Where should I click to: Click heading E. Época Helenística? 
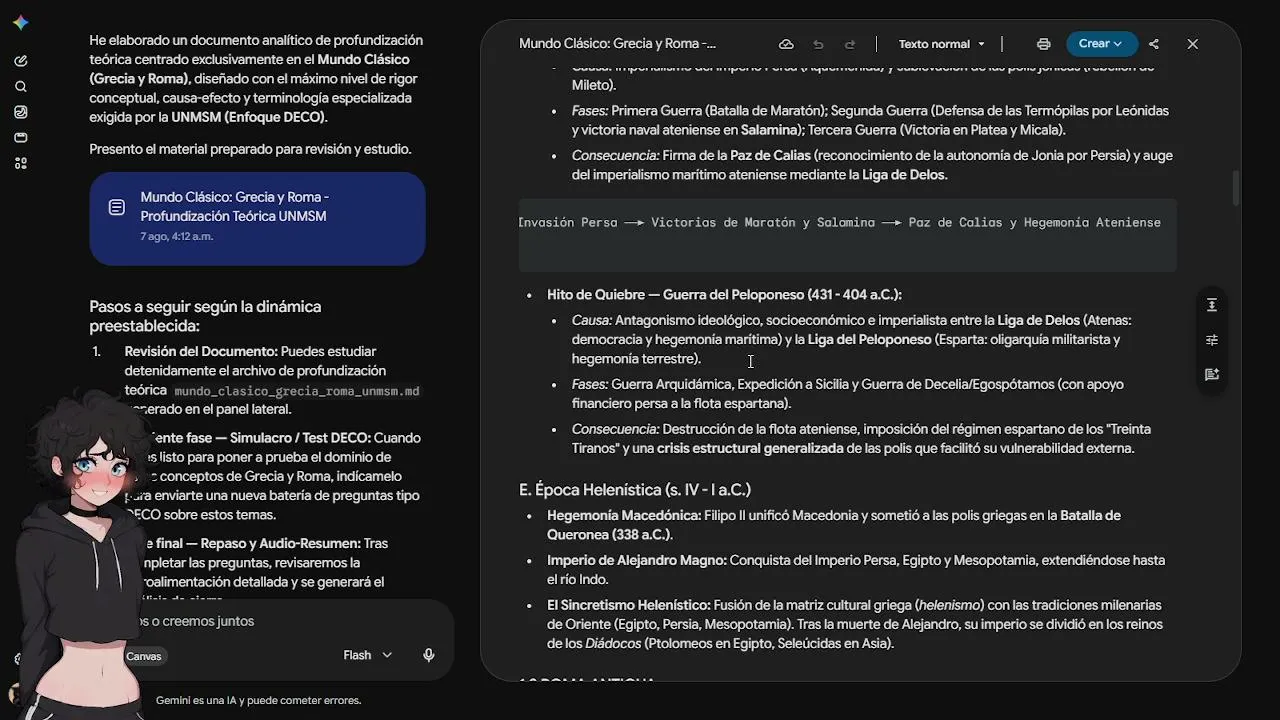coord(635,490)
